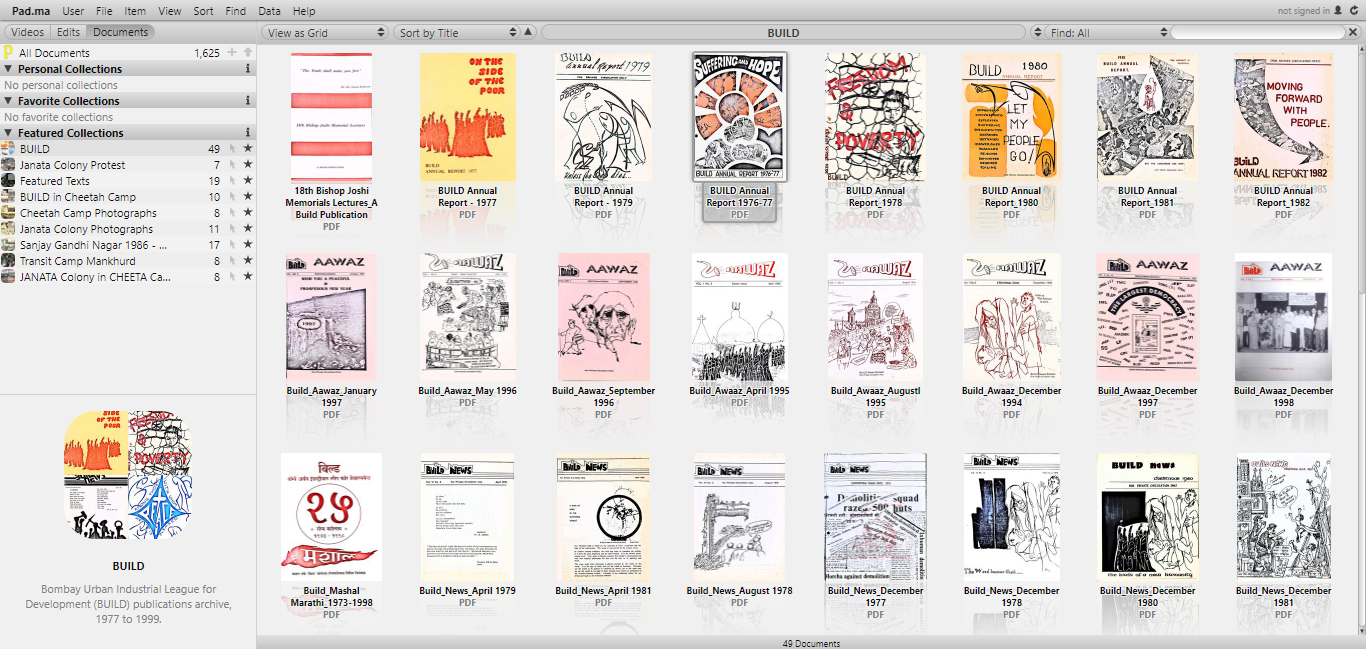Click the BUILD collection title bar

783,33
